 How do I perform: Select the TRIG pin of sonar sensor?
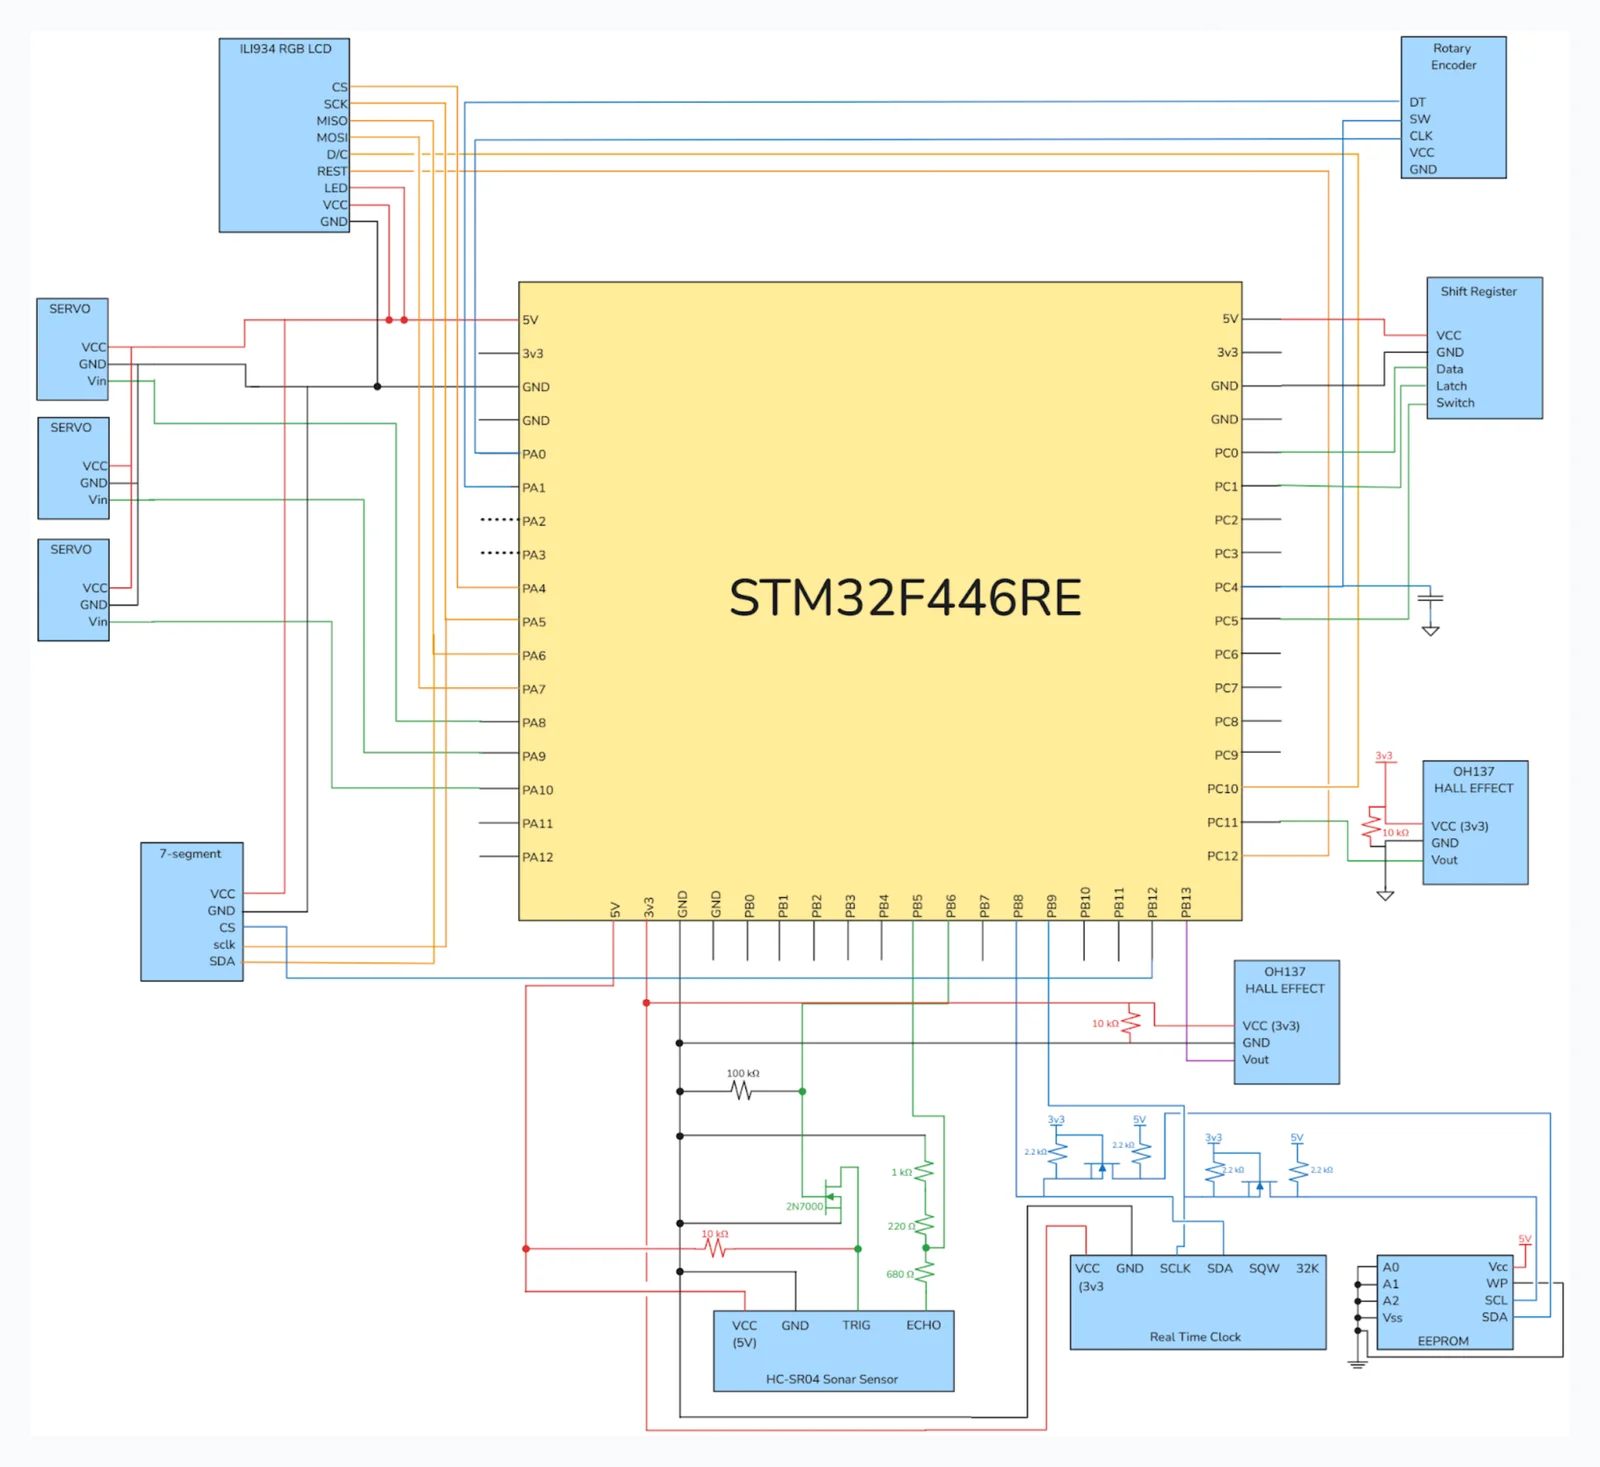tap(856, 1325)
